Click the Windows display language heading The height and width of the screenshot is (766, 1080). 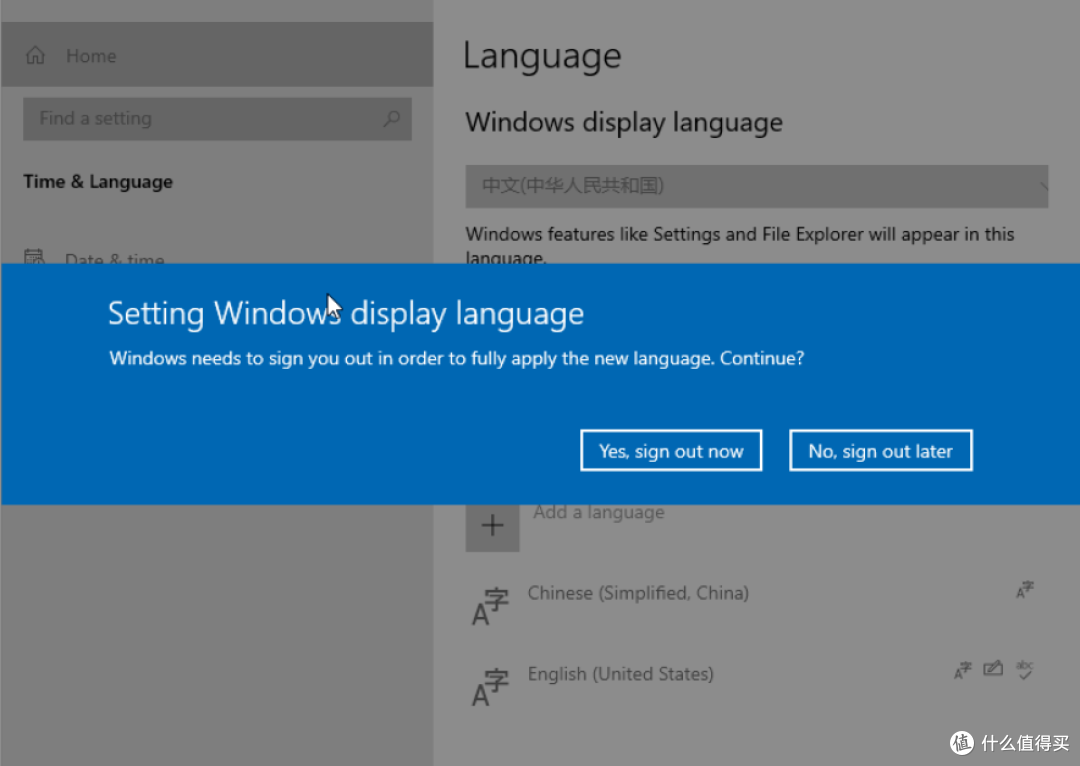coord(624,123)
